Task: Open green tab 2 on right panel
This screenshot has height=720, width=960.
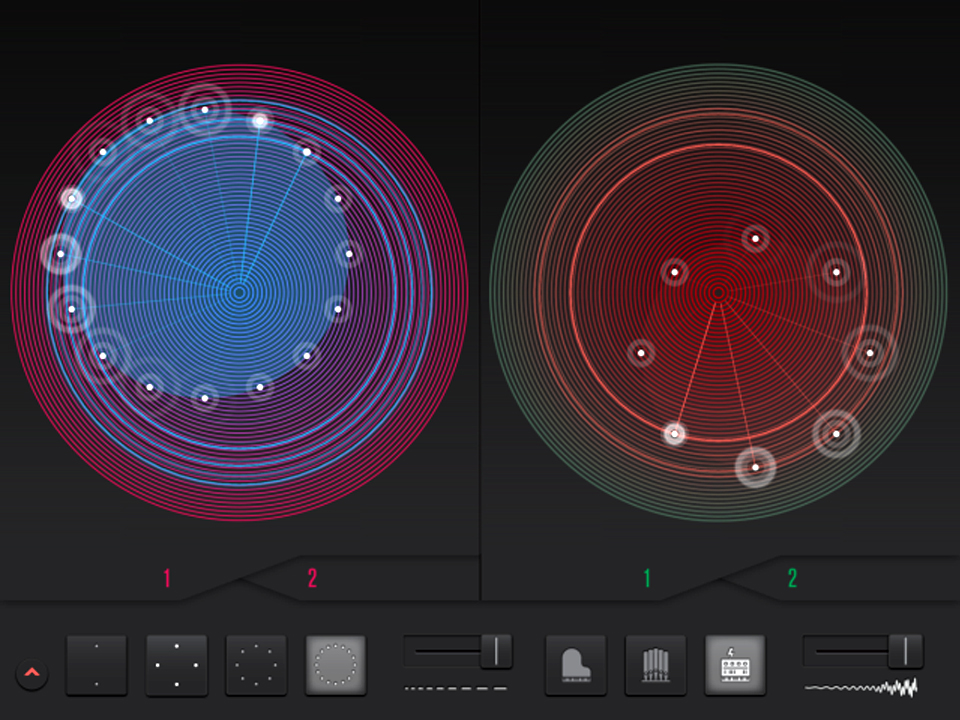Action: click(792, 578)
